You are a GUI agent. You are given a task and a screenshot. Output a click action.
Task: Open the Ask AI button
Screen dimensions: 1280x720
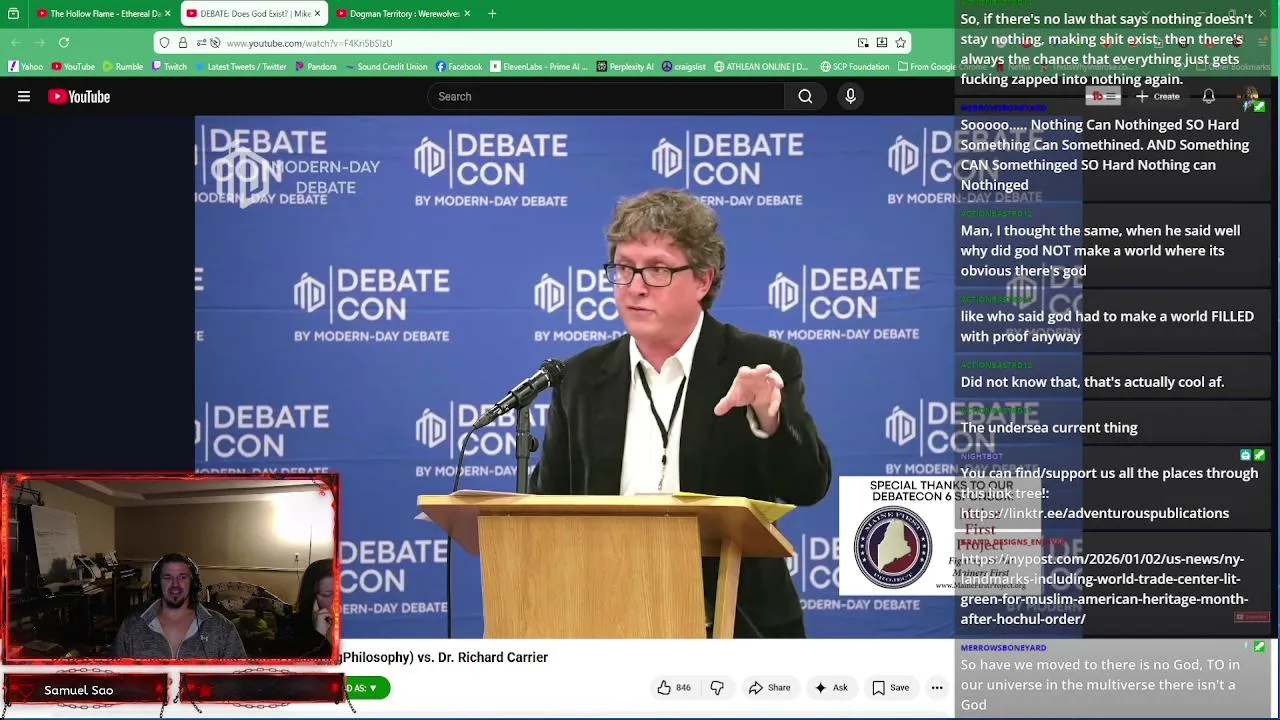(x=831, y=688)
